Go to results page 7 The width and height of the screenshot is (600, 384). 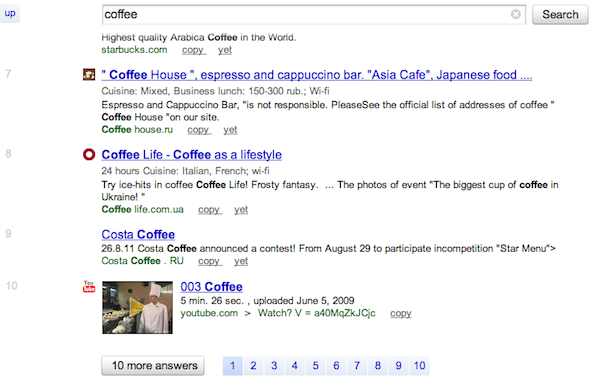tap(357, 366)
